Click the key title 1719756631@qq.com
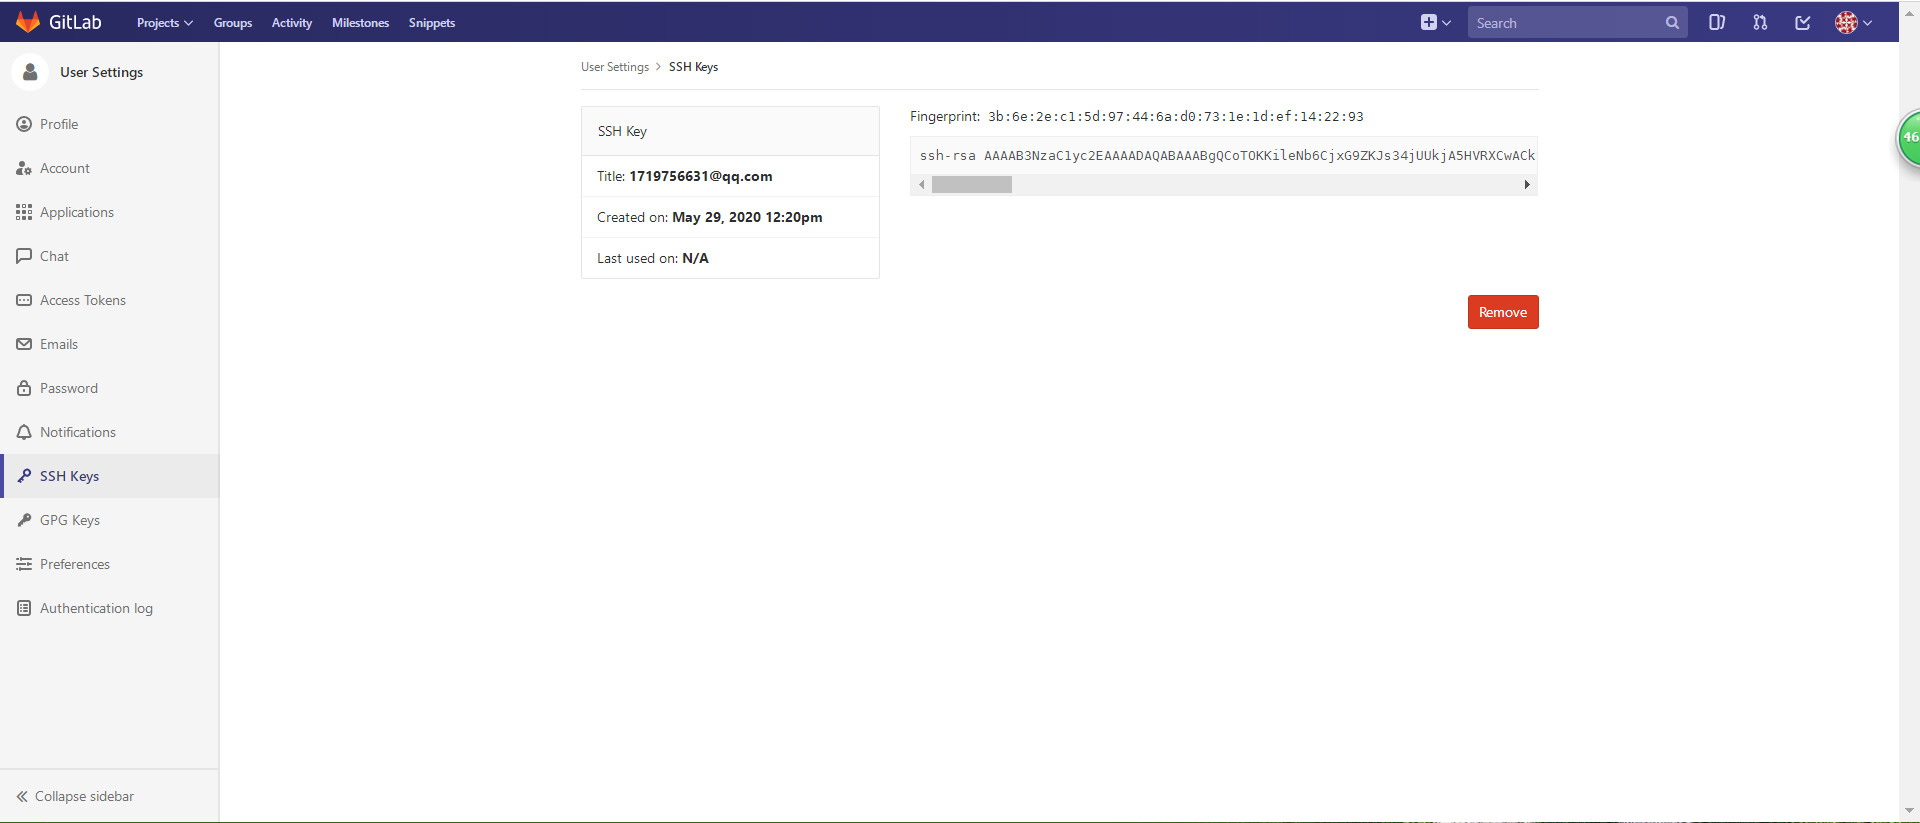Viewport: 1920px width, 823px height. pyautogui.click(x=700, y=176)
